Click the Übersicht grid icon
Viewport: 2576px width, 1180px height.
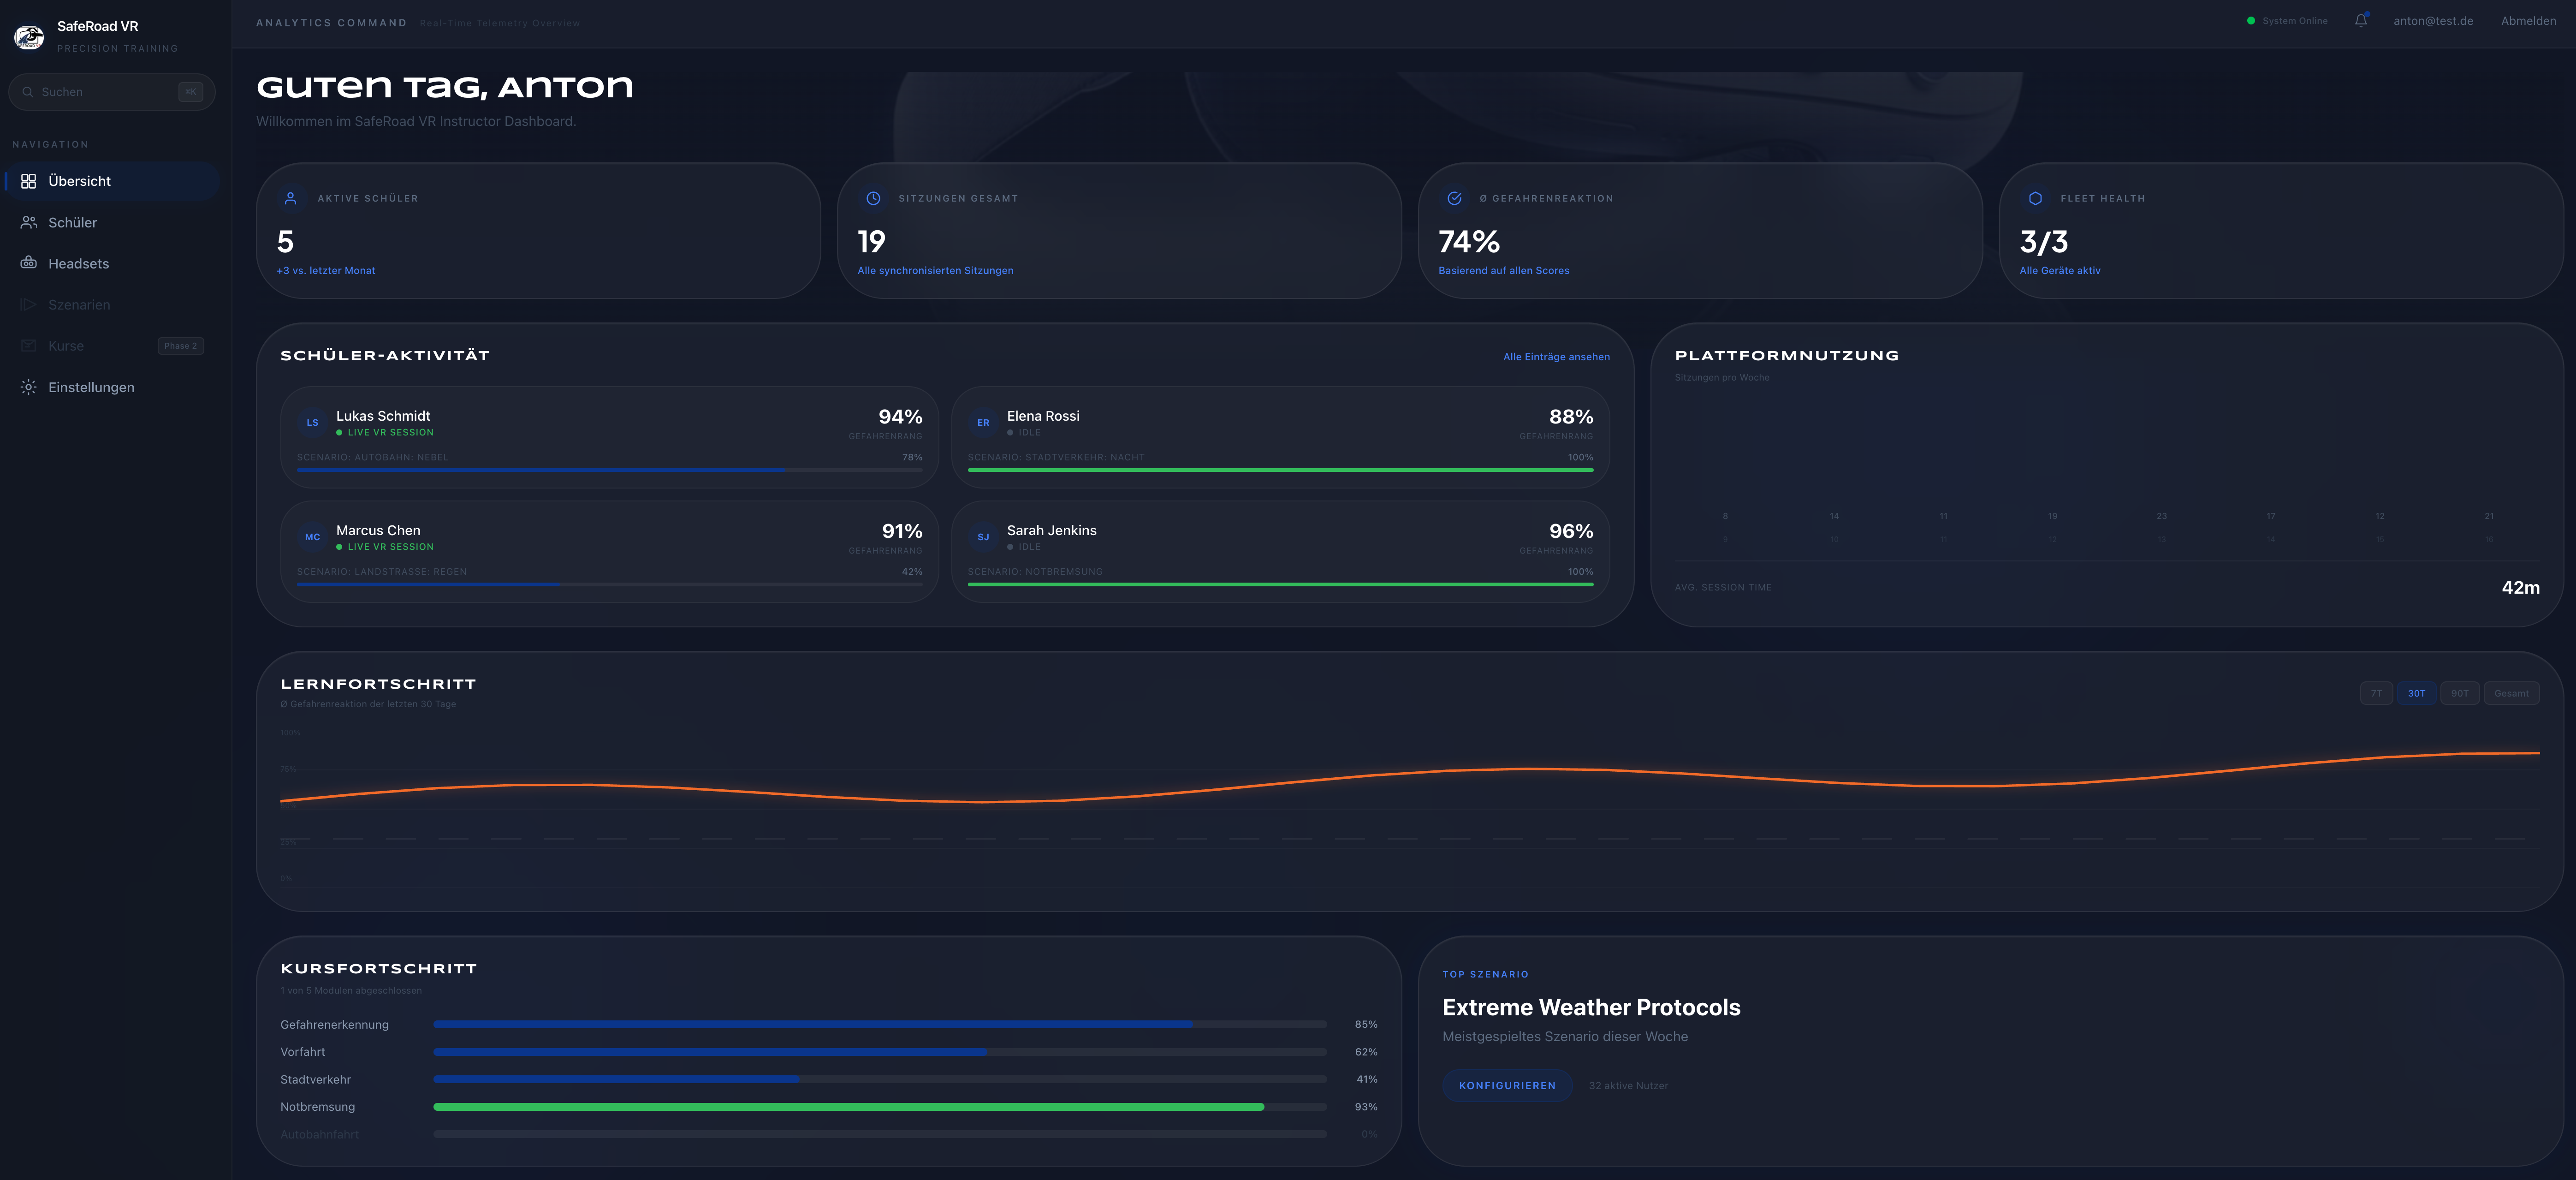29,181
